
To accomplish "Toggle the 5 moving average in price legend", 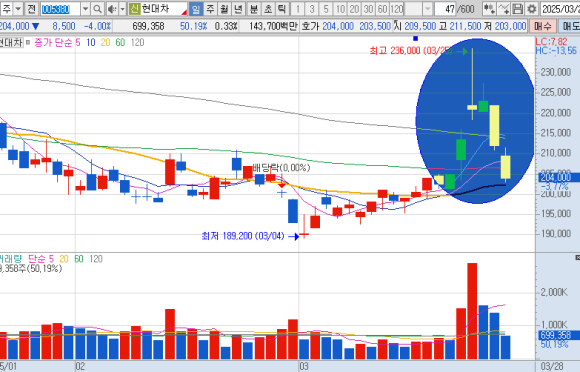I will (78, 43).
